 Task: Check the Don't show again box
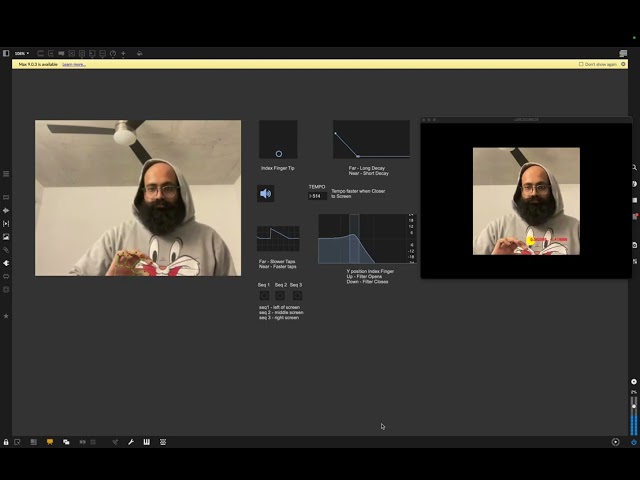[581, 64]
